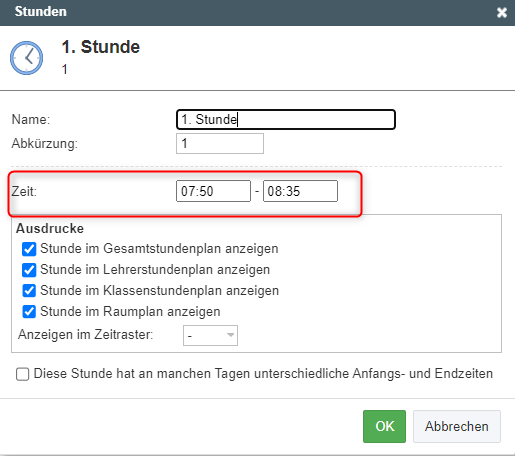Click the Stunde im Raumplan anzeigen label
This screenshot has height=456, width=515.
130,311
